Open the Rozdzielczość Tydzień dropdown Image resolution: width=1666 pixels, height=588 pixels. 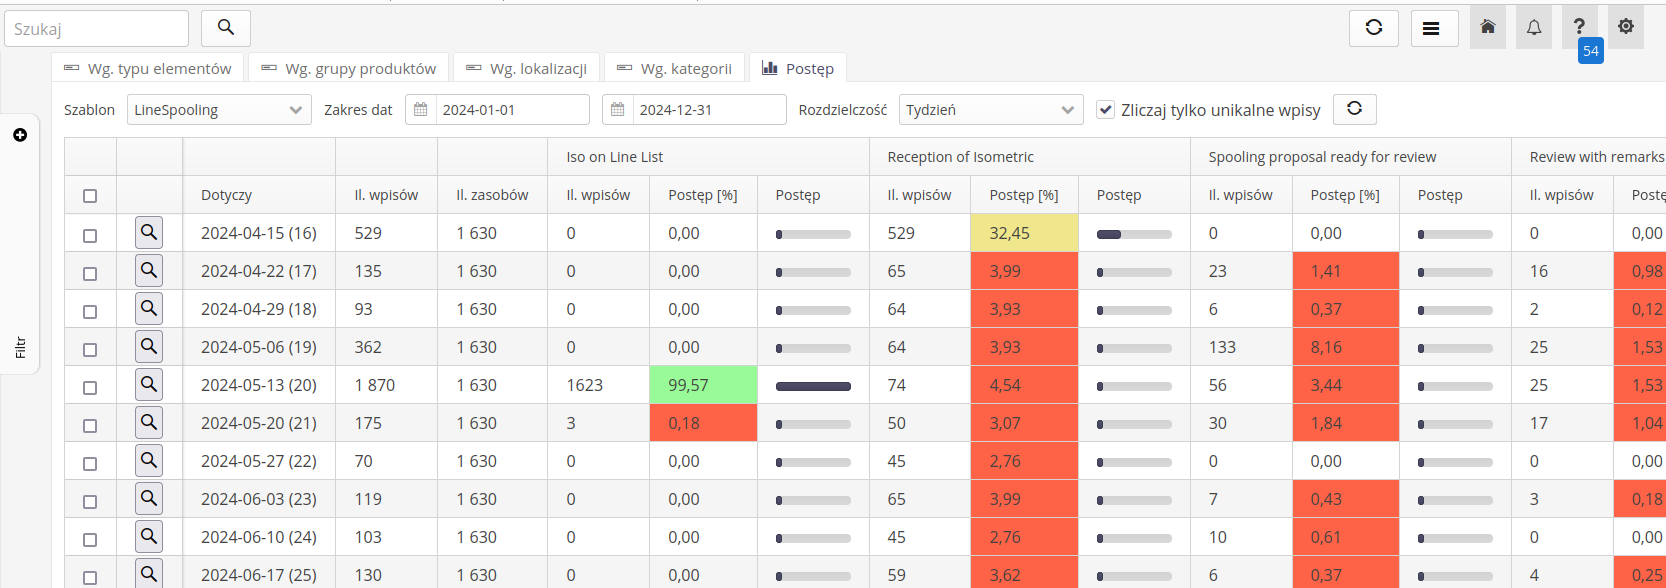[990, 110]
